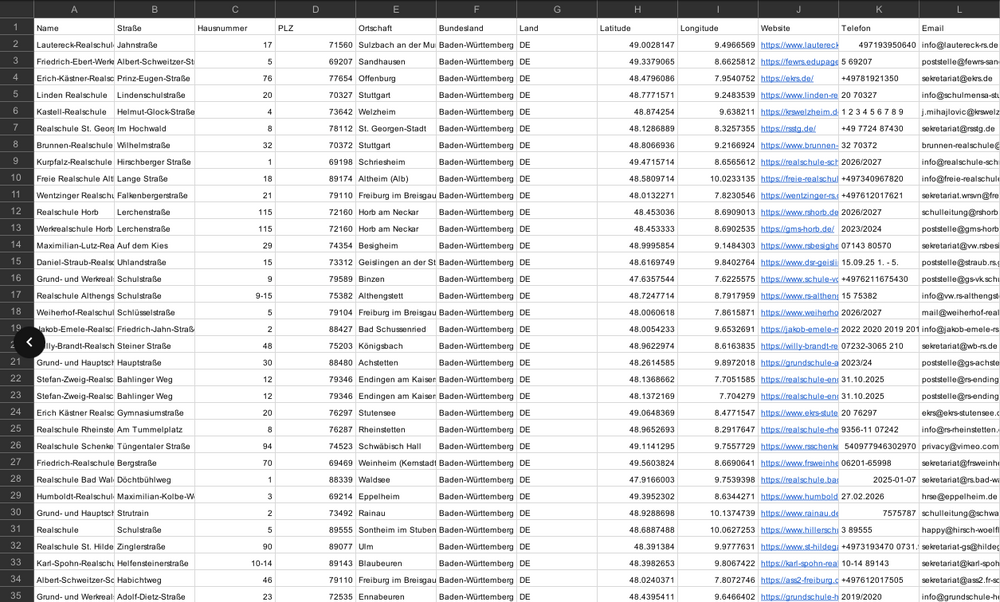Select the Telefon cell '06201-65998'
Screen dimensions: 1000x602
pyautogui.click(x=879, y=463)
